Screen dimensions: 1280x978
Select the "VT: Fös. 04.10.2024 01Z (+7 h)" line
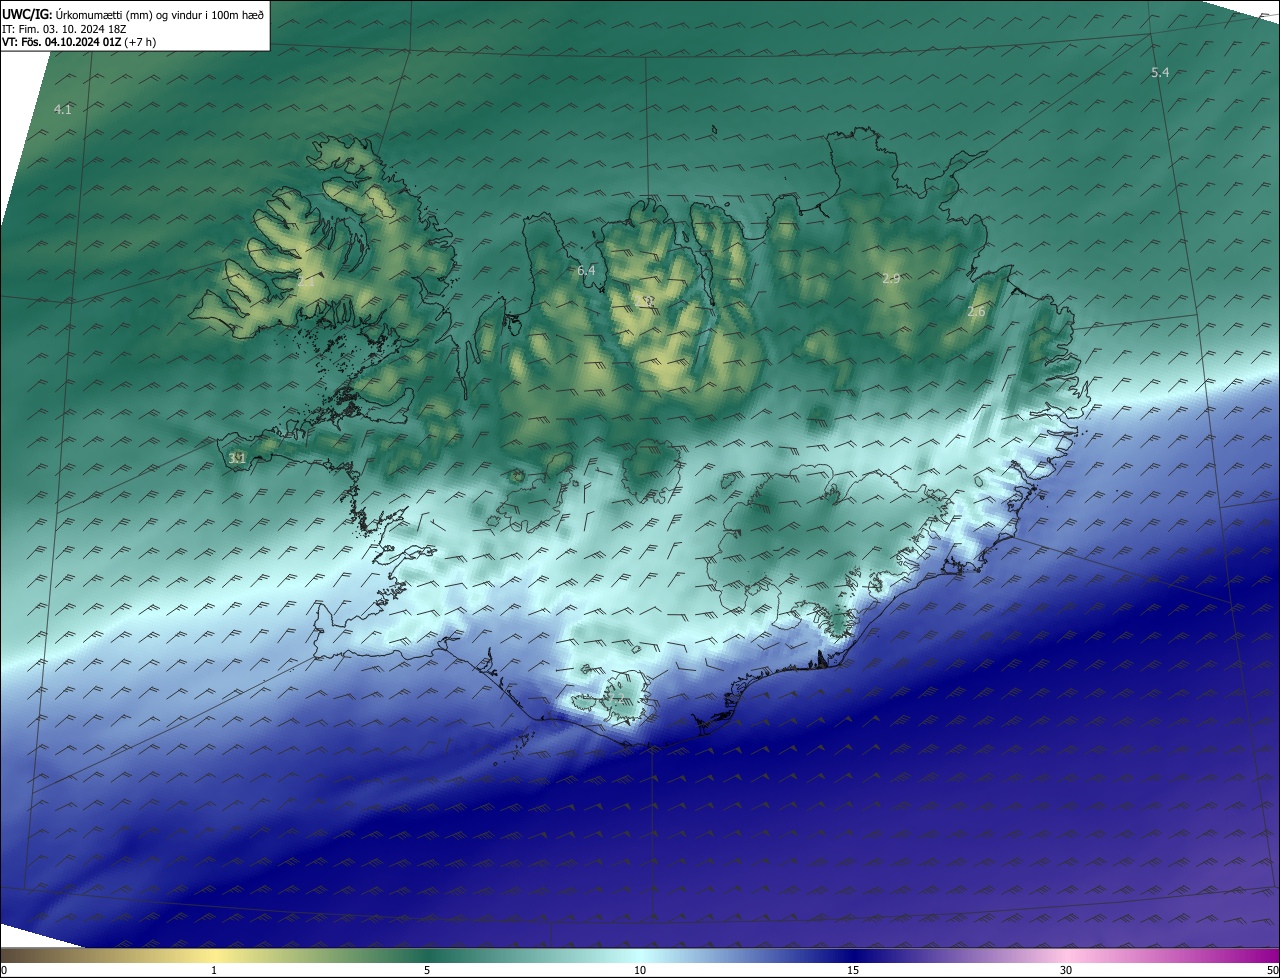tap(79, 42)
